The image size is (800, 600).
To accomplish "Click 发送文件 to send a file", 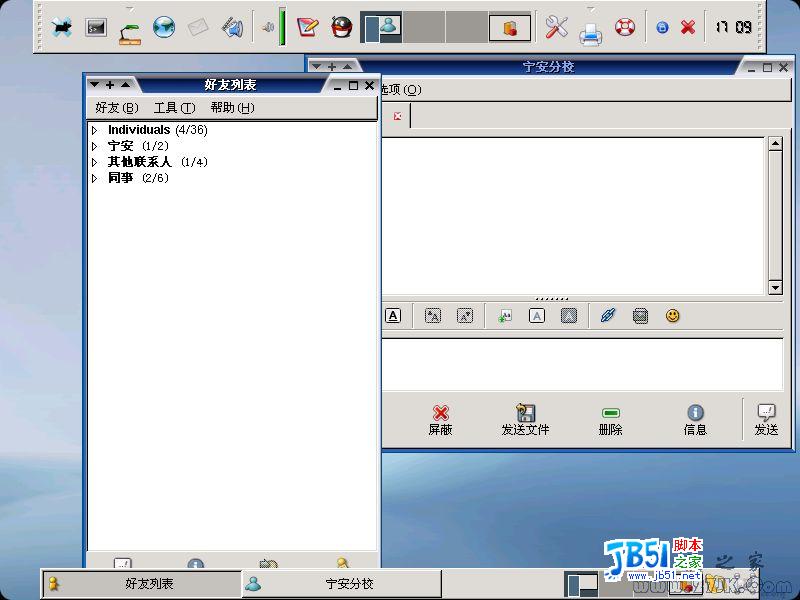I will [525, 420].
